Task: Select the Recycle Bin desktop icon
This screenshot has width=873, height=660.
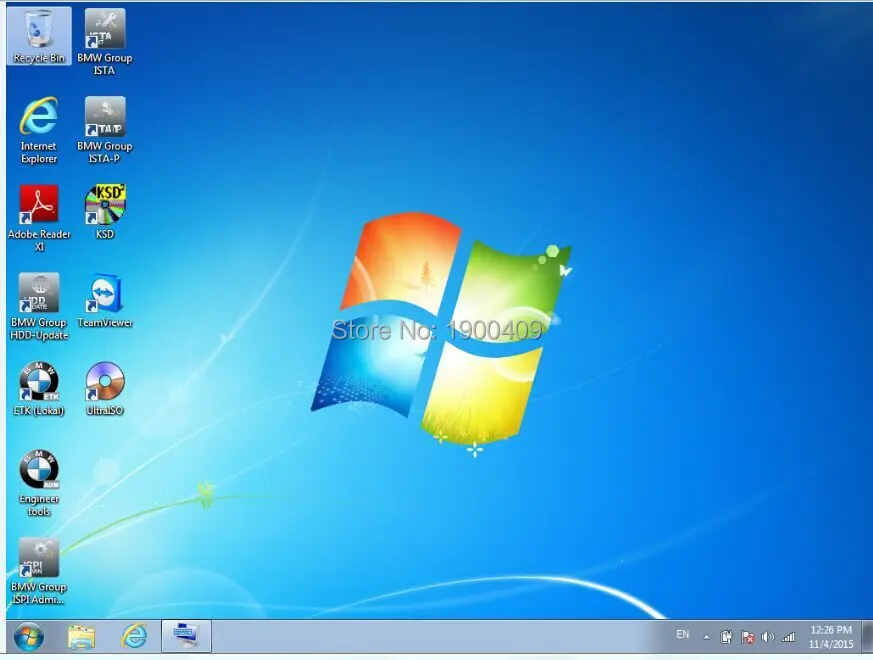Action: point(38,36)
